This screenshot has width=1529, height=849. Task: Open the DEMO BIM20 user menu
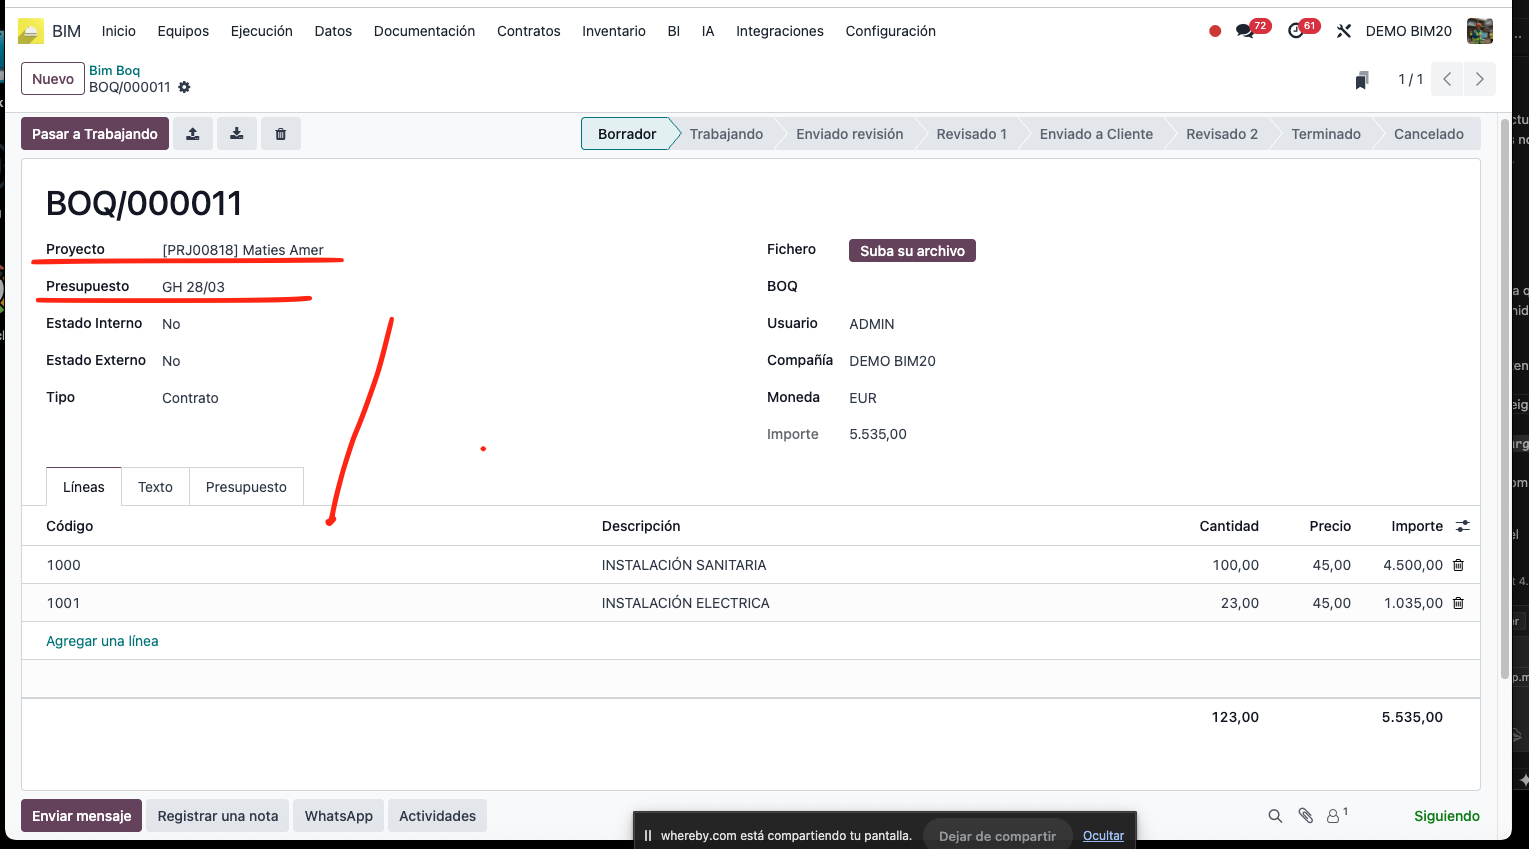(1408, 31)
